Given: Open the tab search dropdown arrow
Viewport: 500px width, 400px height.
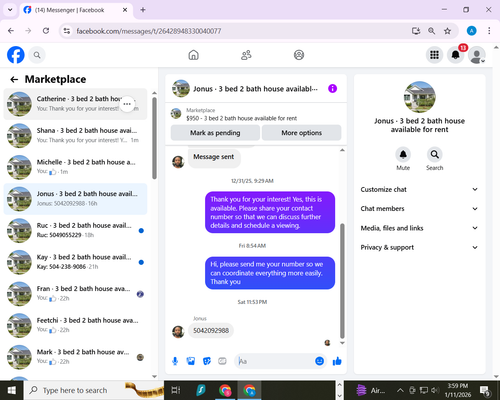Looking at the screenshot, I should tap(10, 10).
